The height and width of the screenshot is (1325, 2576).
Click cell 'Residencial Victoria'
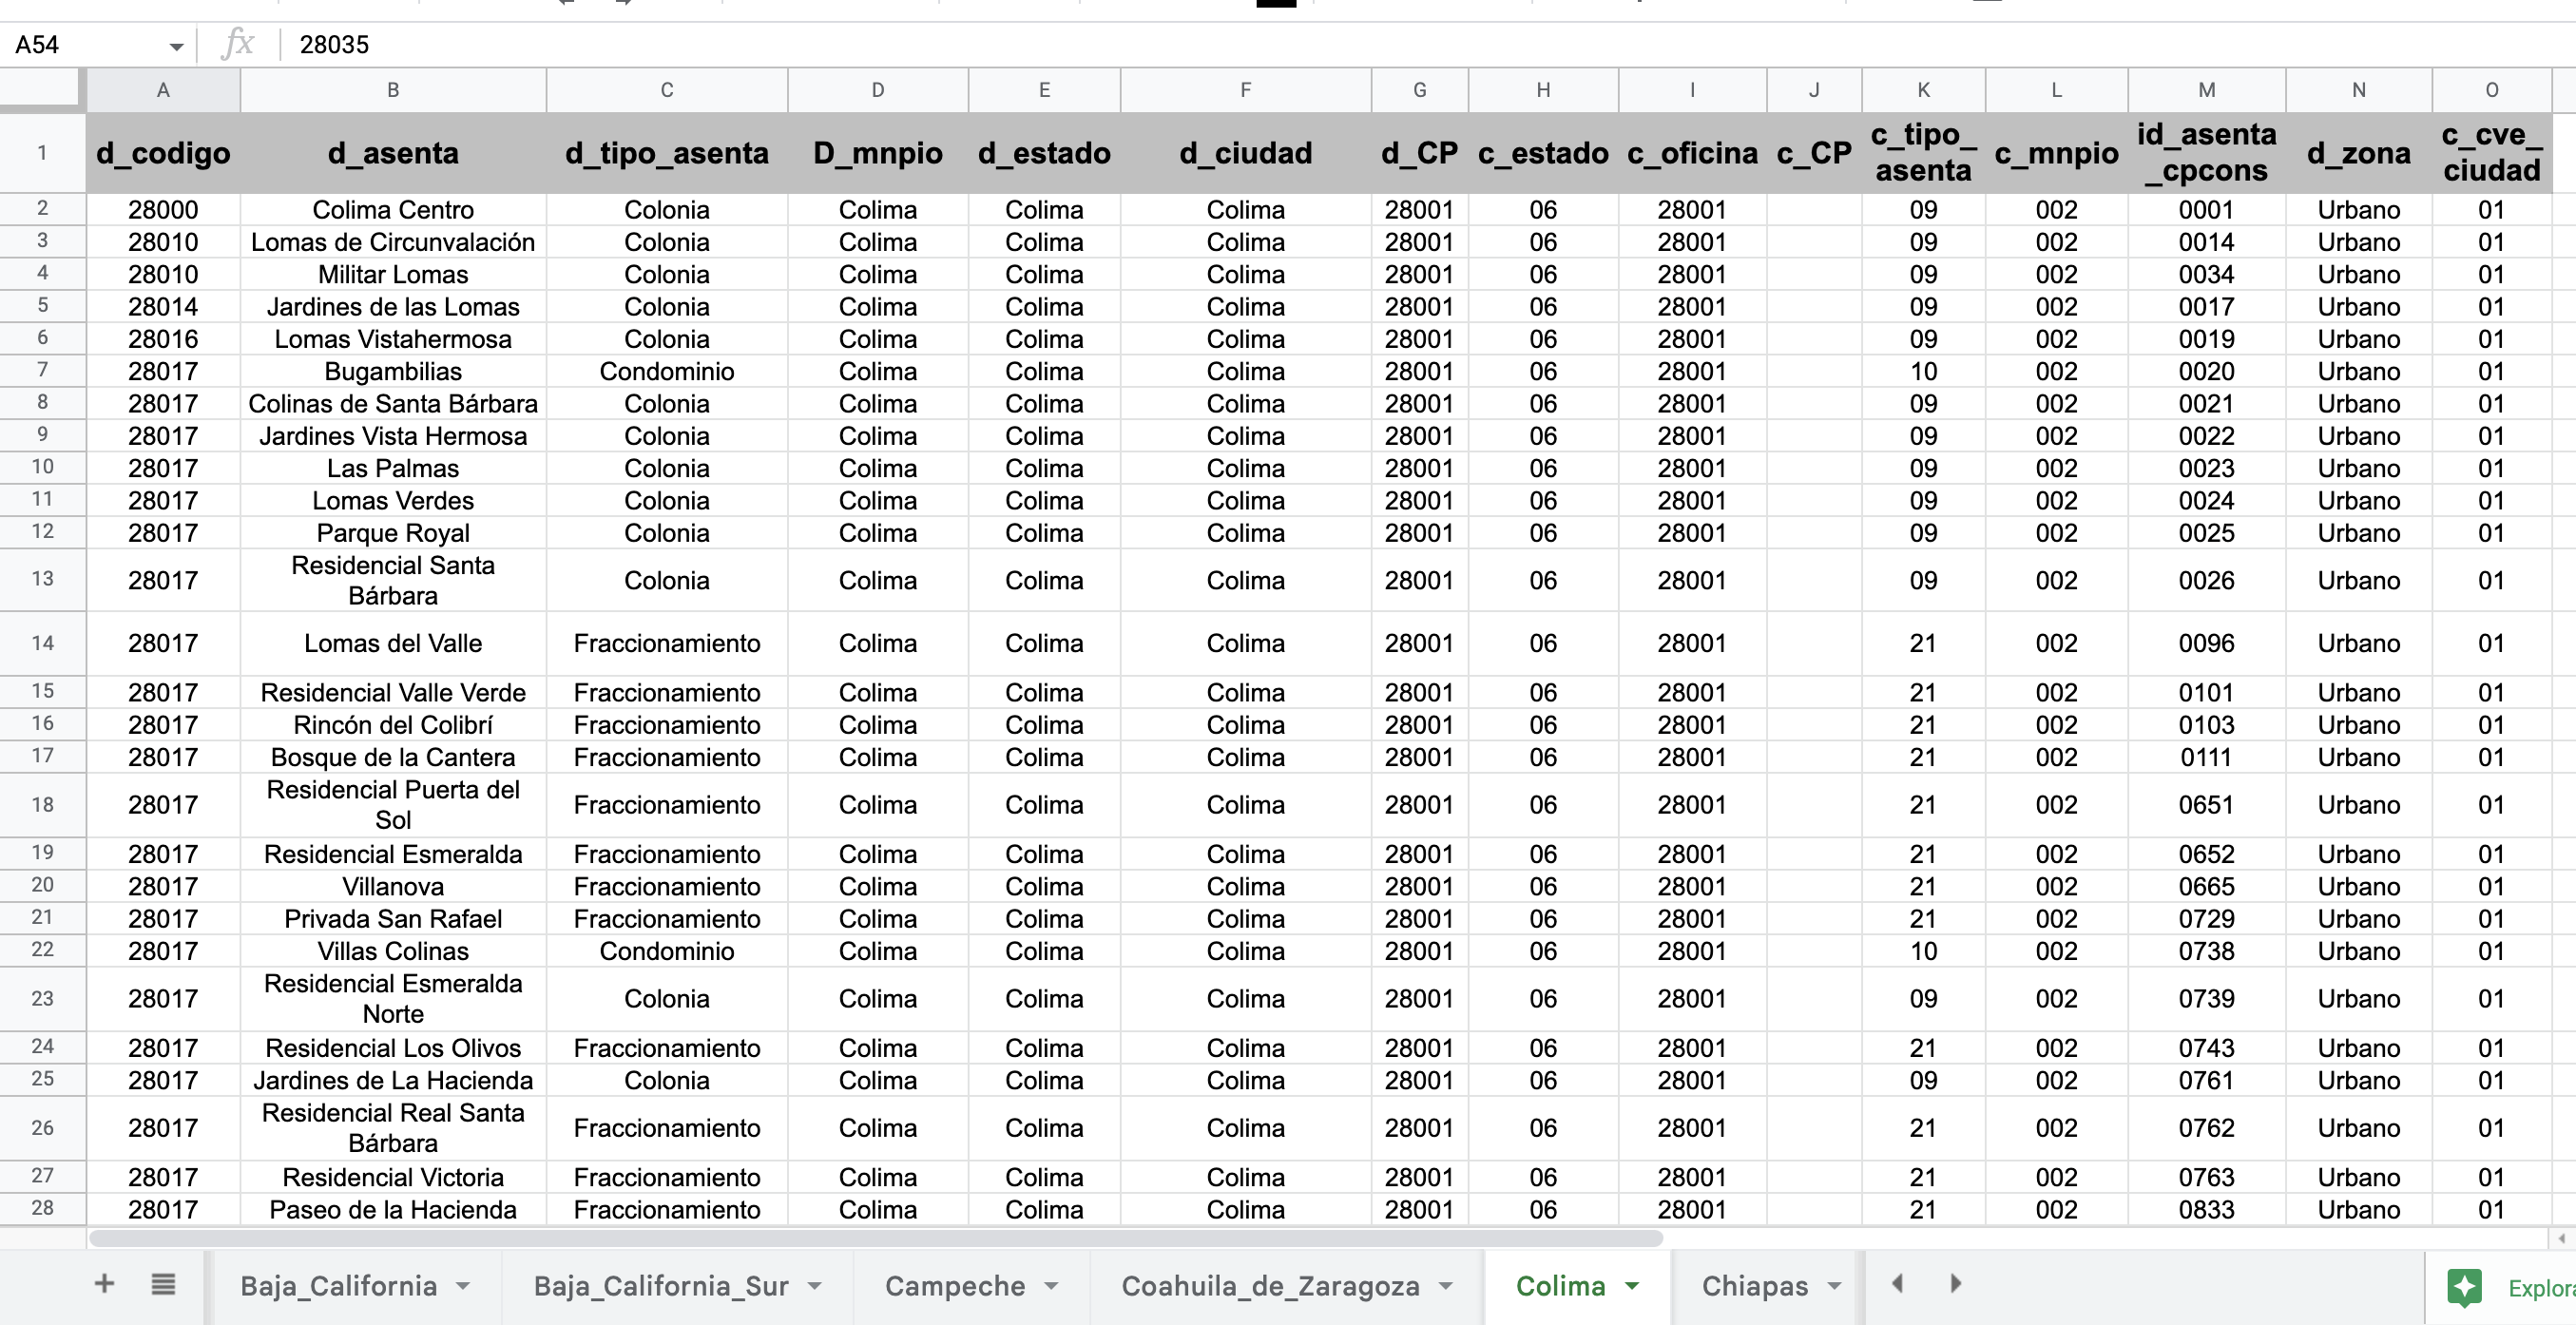[x=393, y=1177]
